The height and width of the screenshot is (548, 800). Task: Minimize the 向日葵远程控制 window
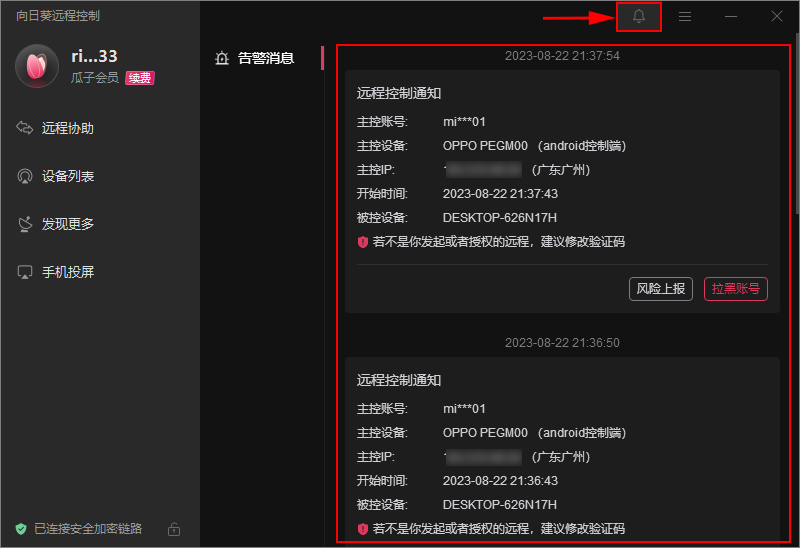731,17
